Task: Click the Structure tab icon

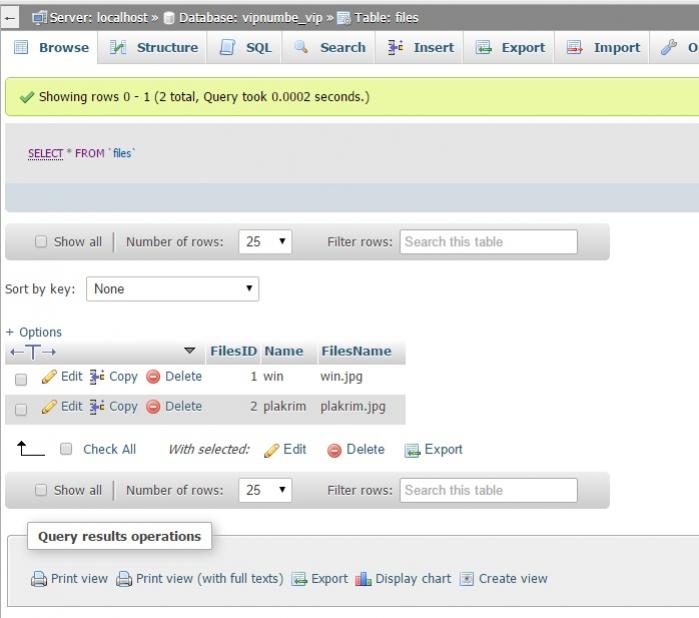Action: pos(118,47)
